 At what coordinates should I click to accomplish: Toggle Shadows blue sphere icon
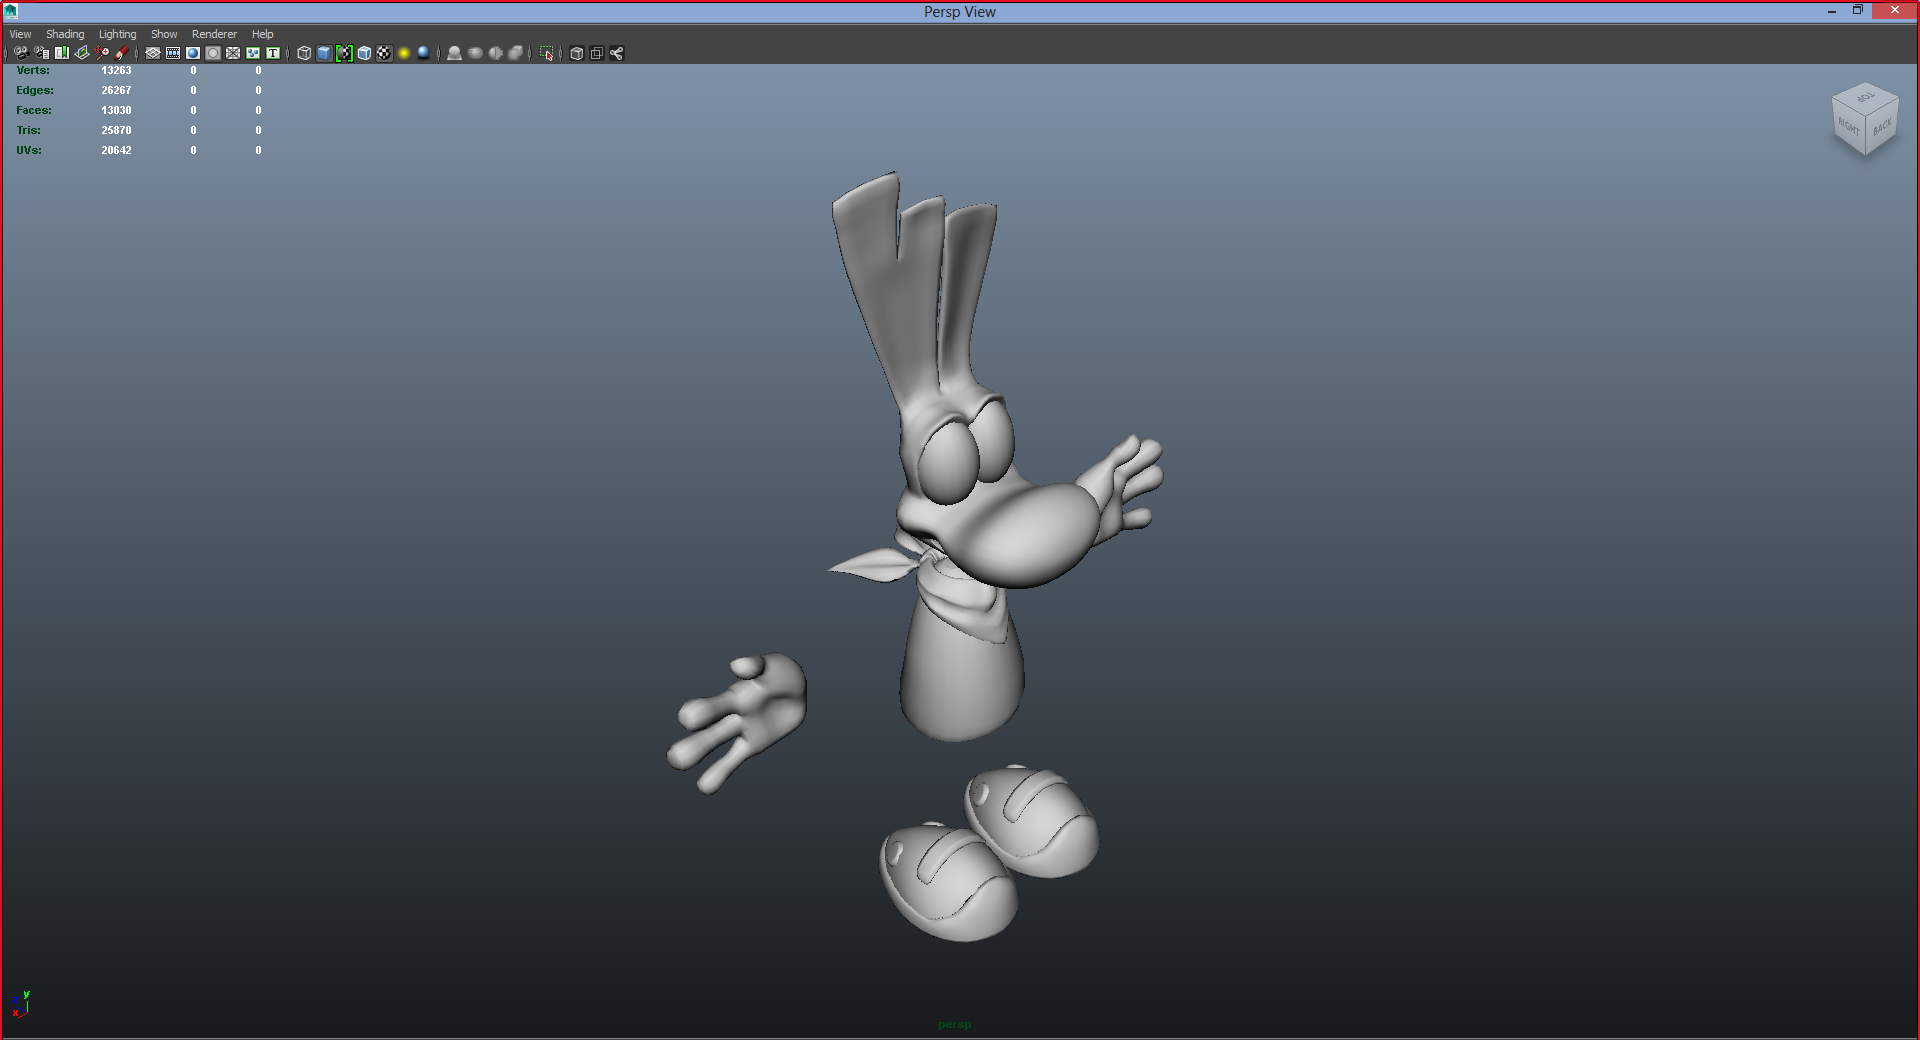pyautogui.click(x=424, y=53)
